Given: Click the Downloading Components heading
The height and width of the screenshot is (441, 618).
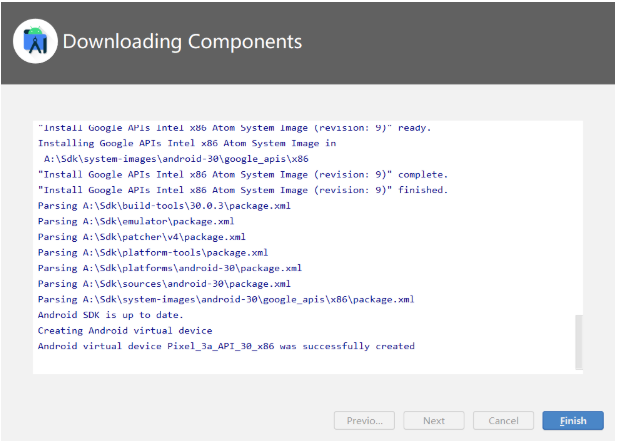Looking at the screenshot, I should (x=182, y=41).
